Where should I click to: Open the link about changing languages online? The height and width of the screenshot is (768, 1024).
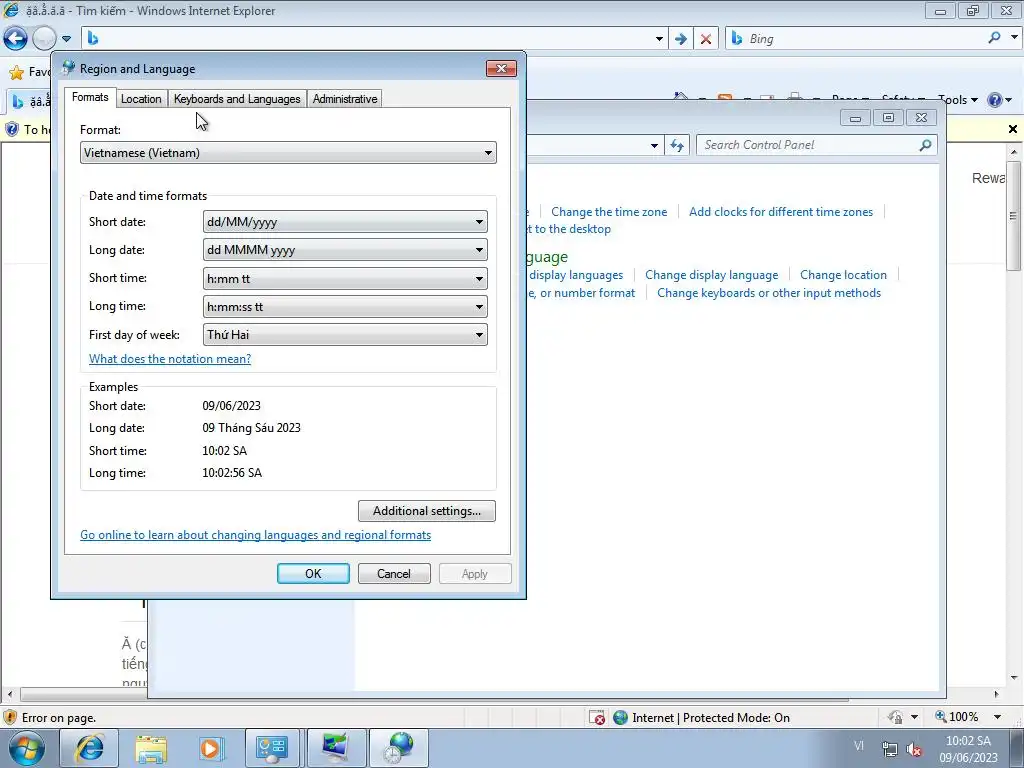[x=255, y=535]
